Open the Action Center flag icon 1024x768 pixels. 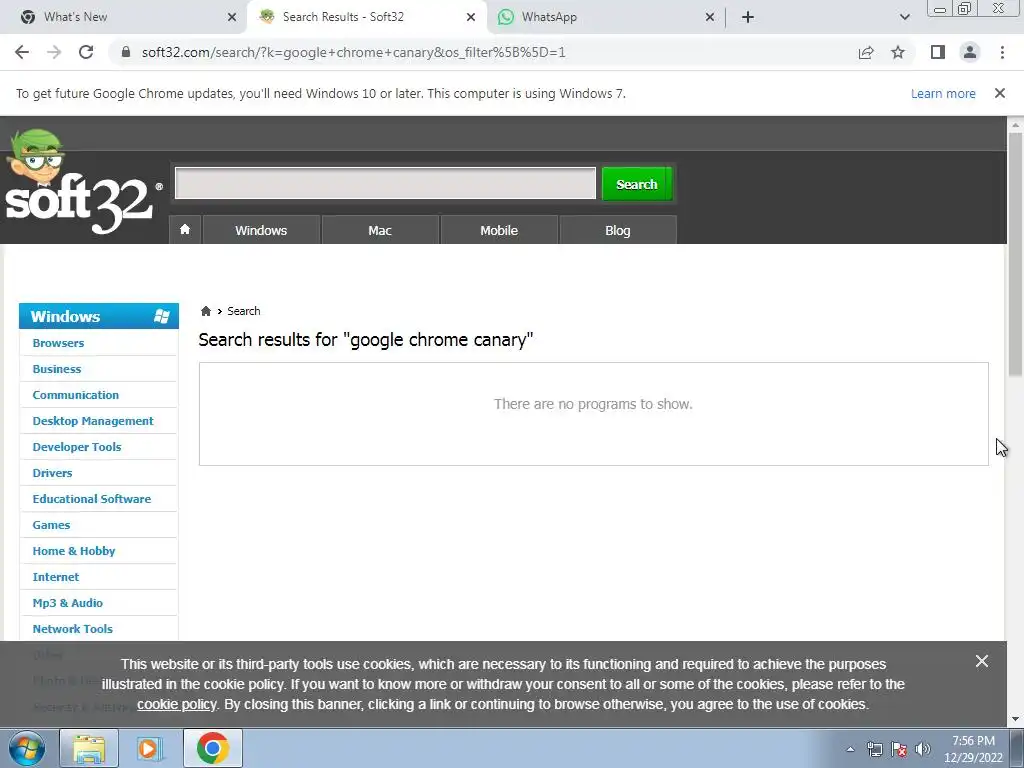click(899, 749)
